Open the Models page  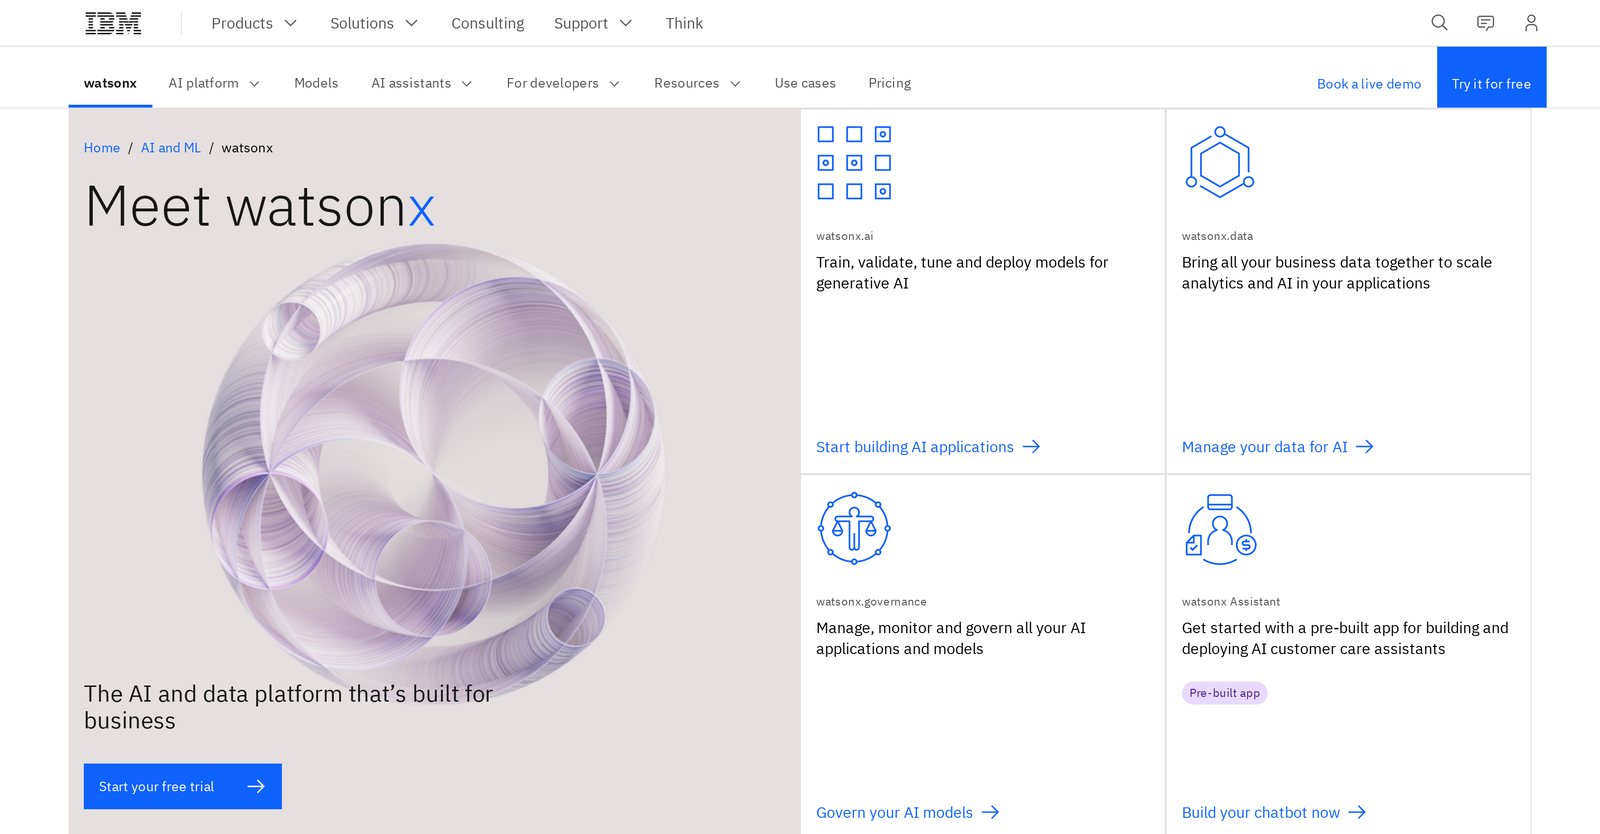coord(316,83)
